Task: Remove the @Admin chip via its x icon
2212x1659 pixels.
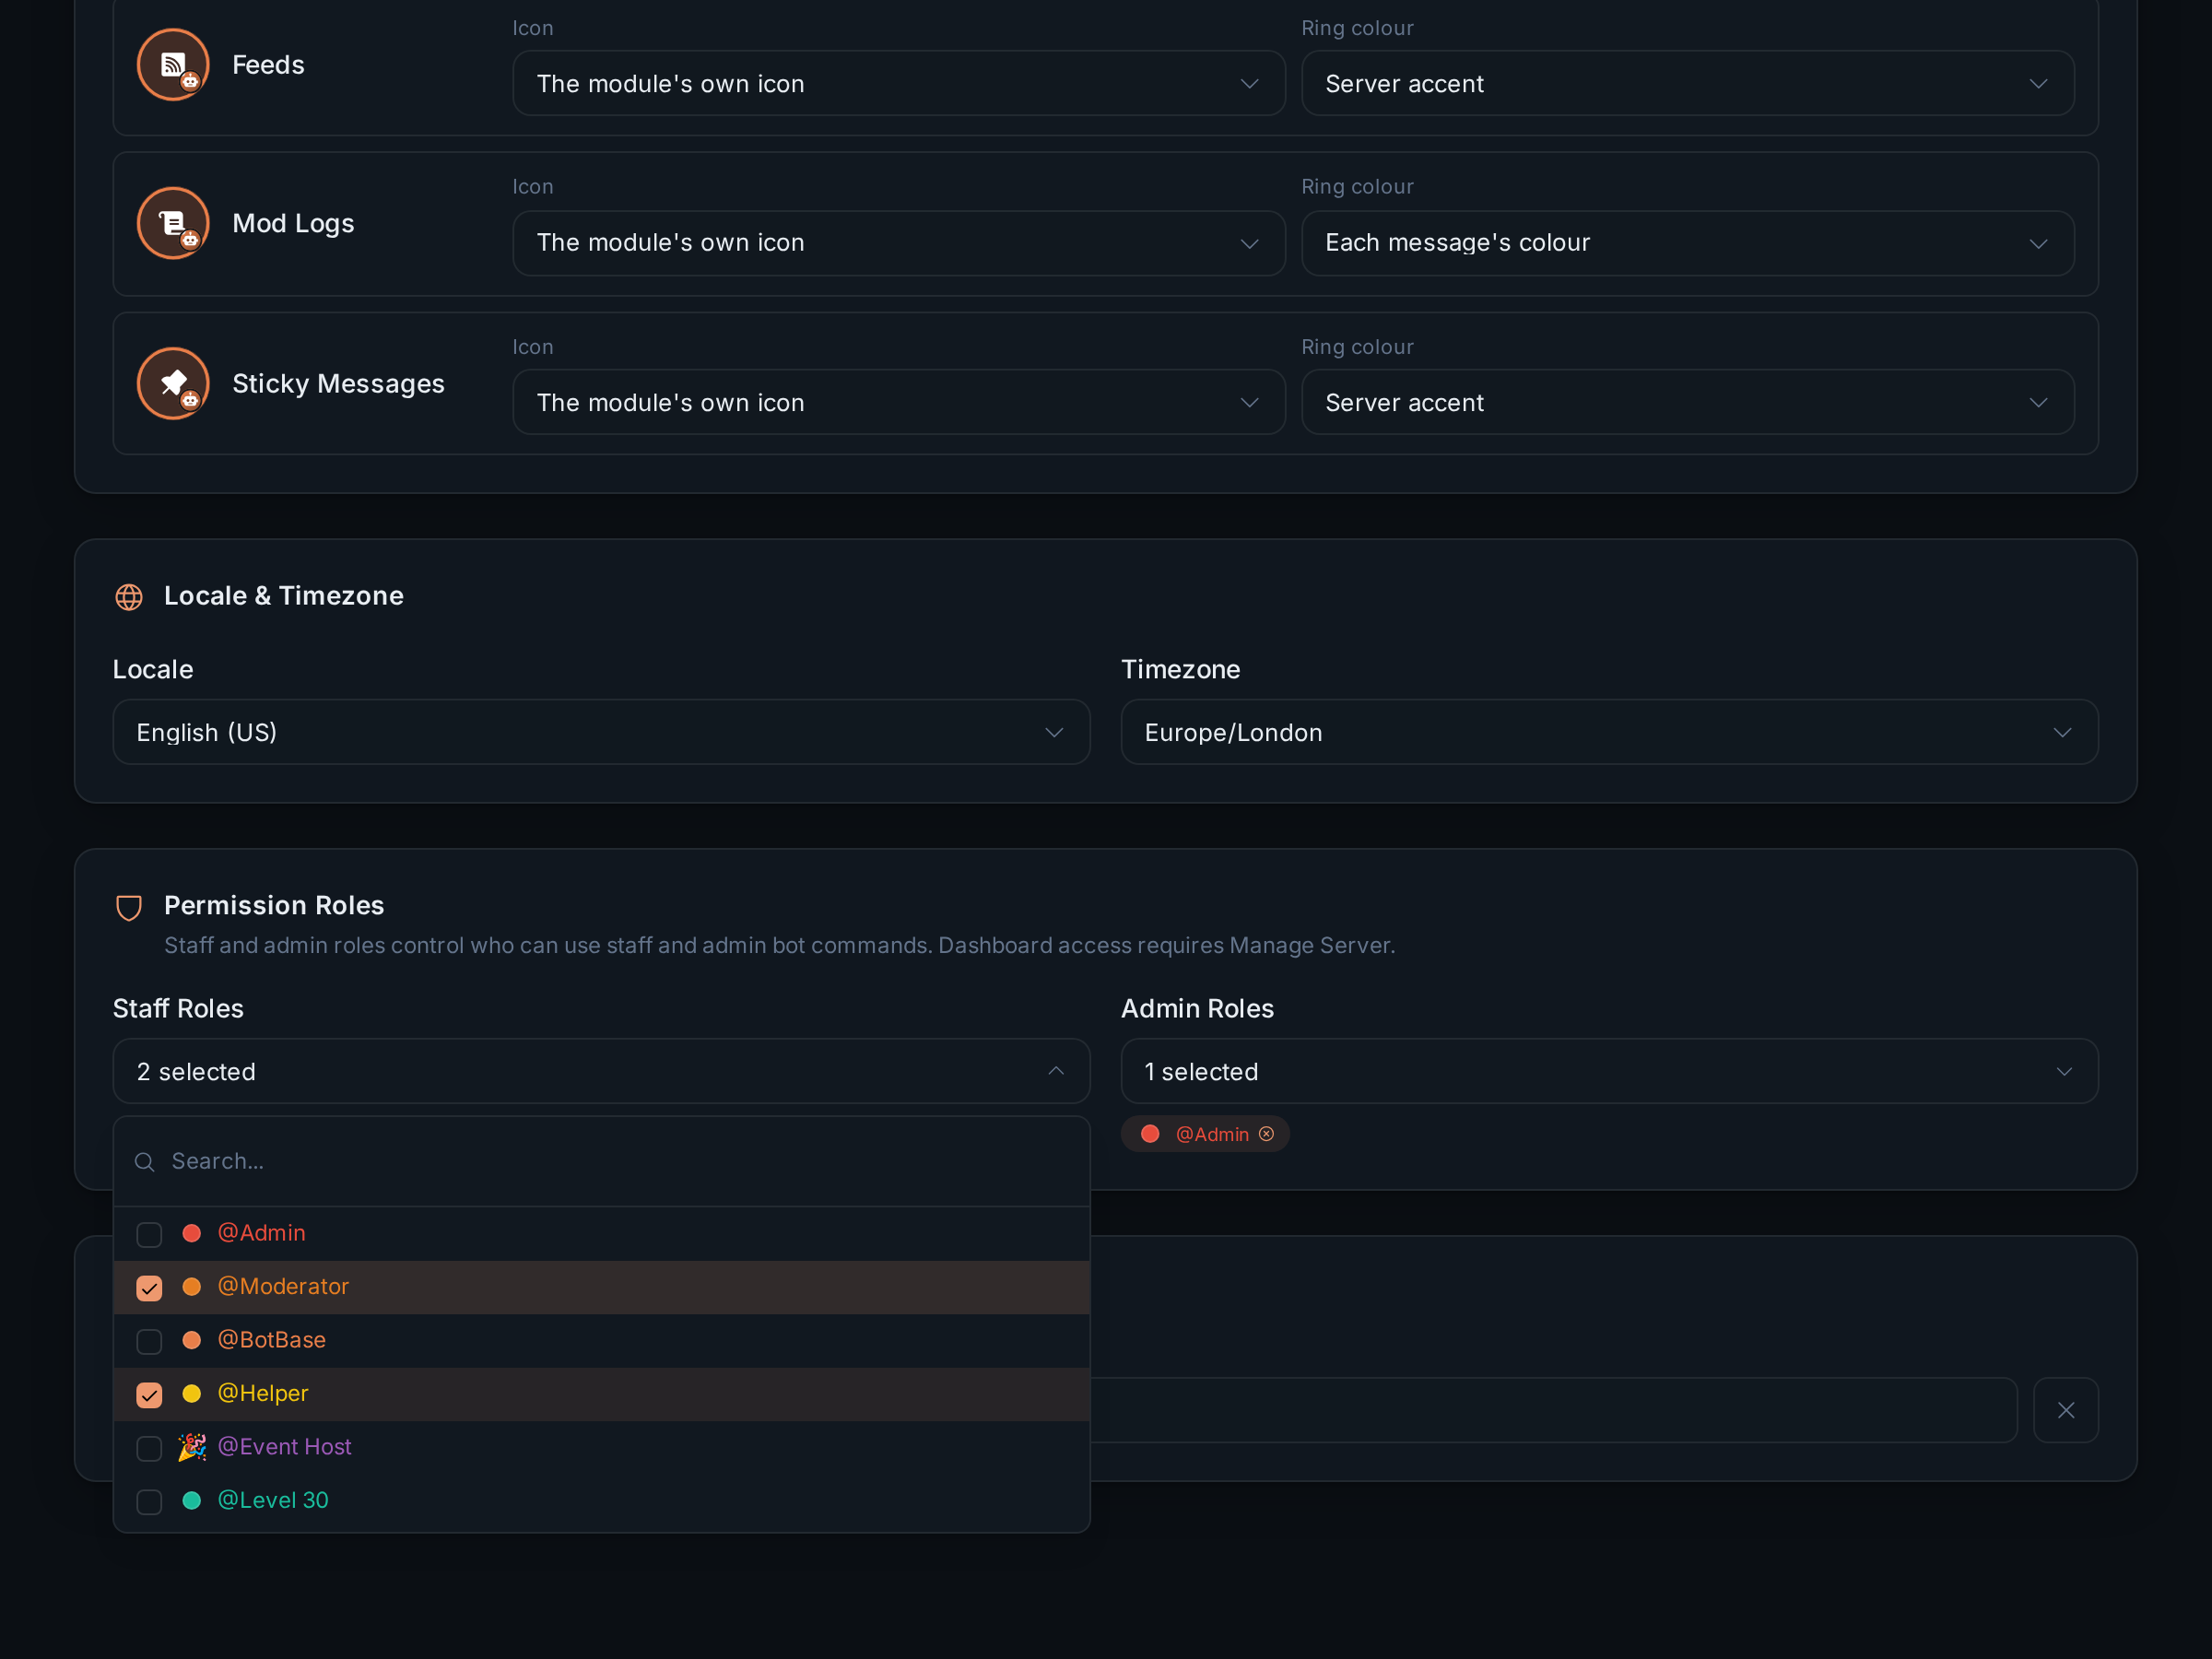Action: point(1266,1134)
